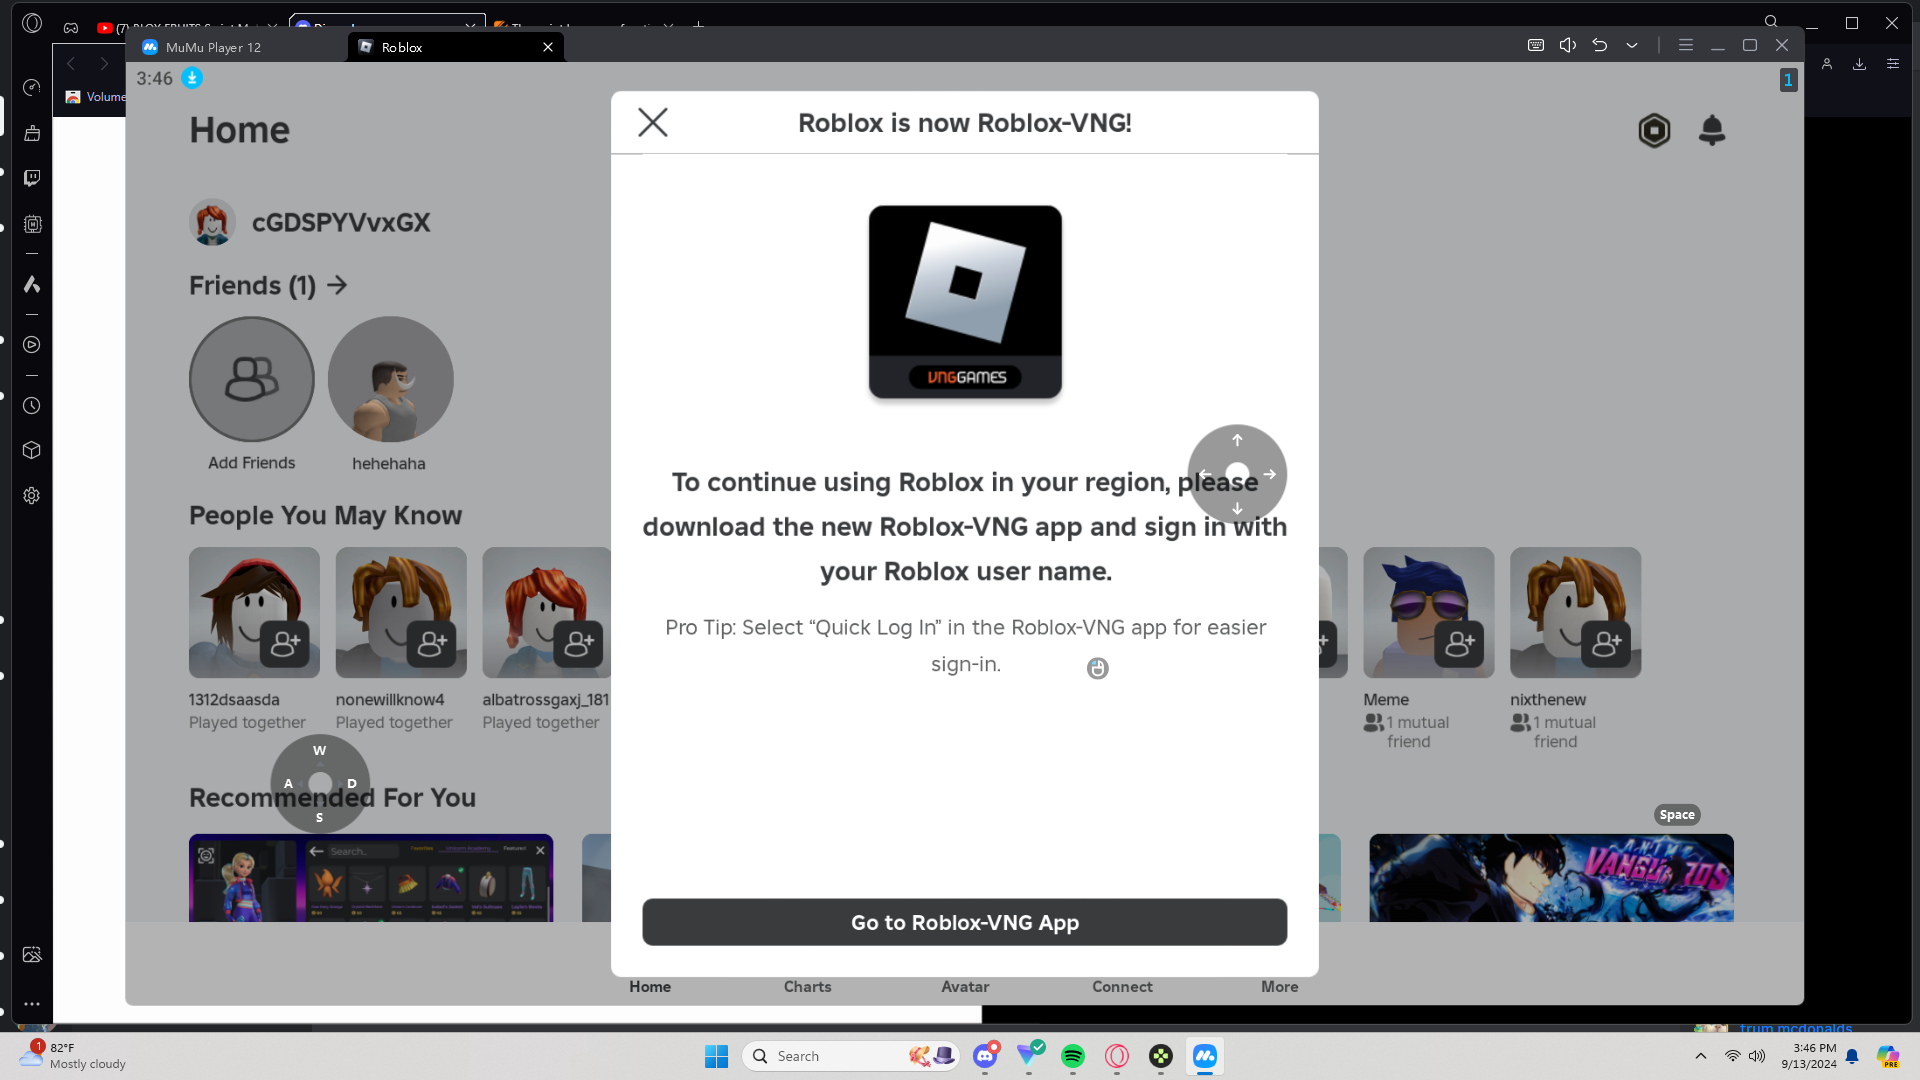
Task: Open weather widget showing 82°F
Action: click(74, 1056)
